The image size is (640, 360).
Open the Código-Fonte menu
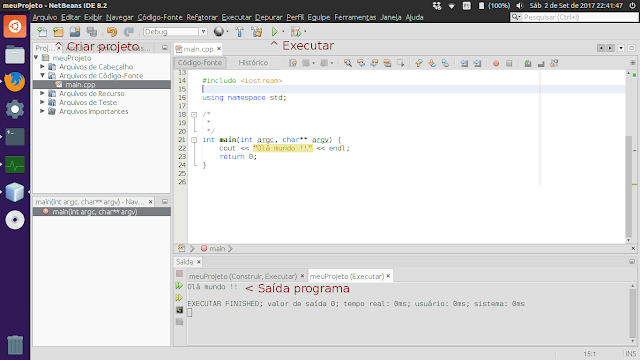160,17
